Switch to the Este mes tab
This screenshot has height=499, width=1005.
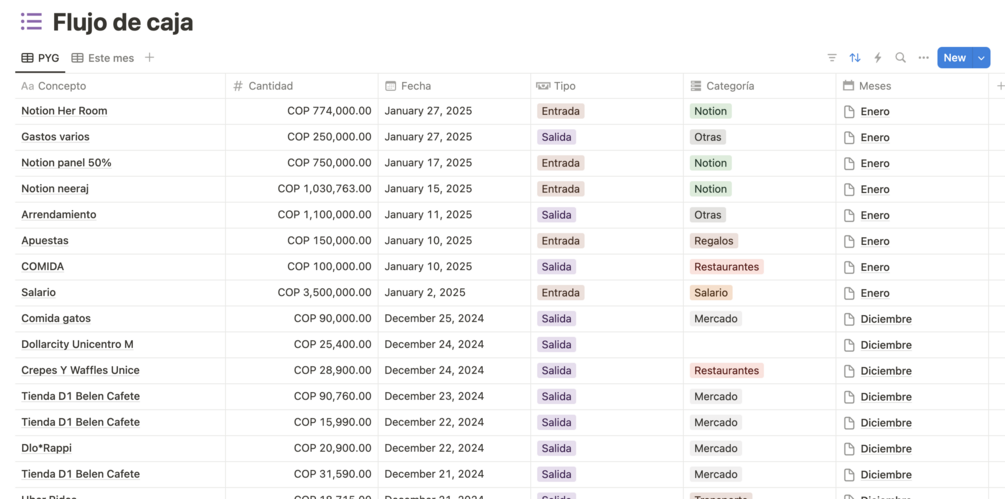(x=103, y=58)
